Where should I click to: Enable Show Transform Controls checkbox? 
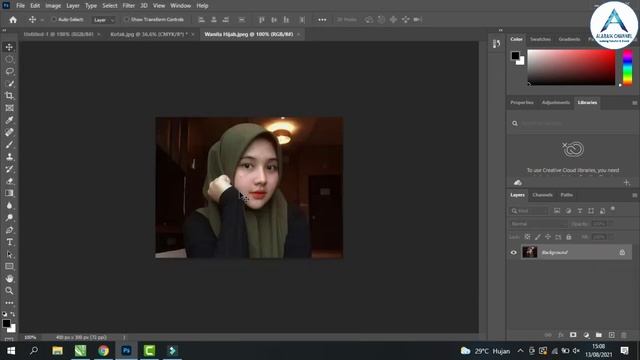click(126, 20)
